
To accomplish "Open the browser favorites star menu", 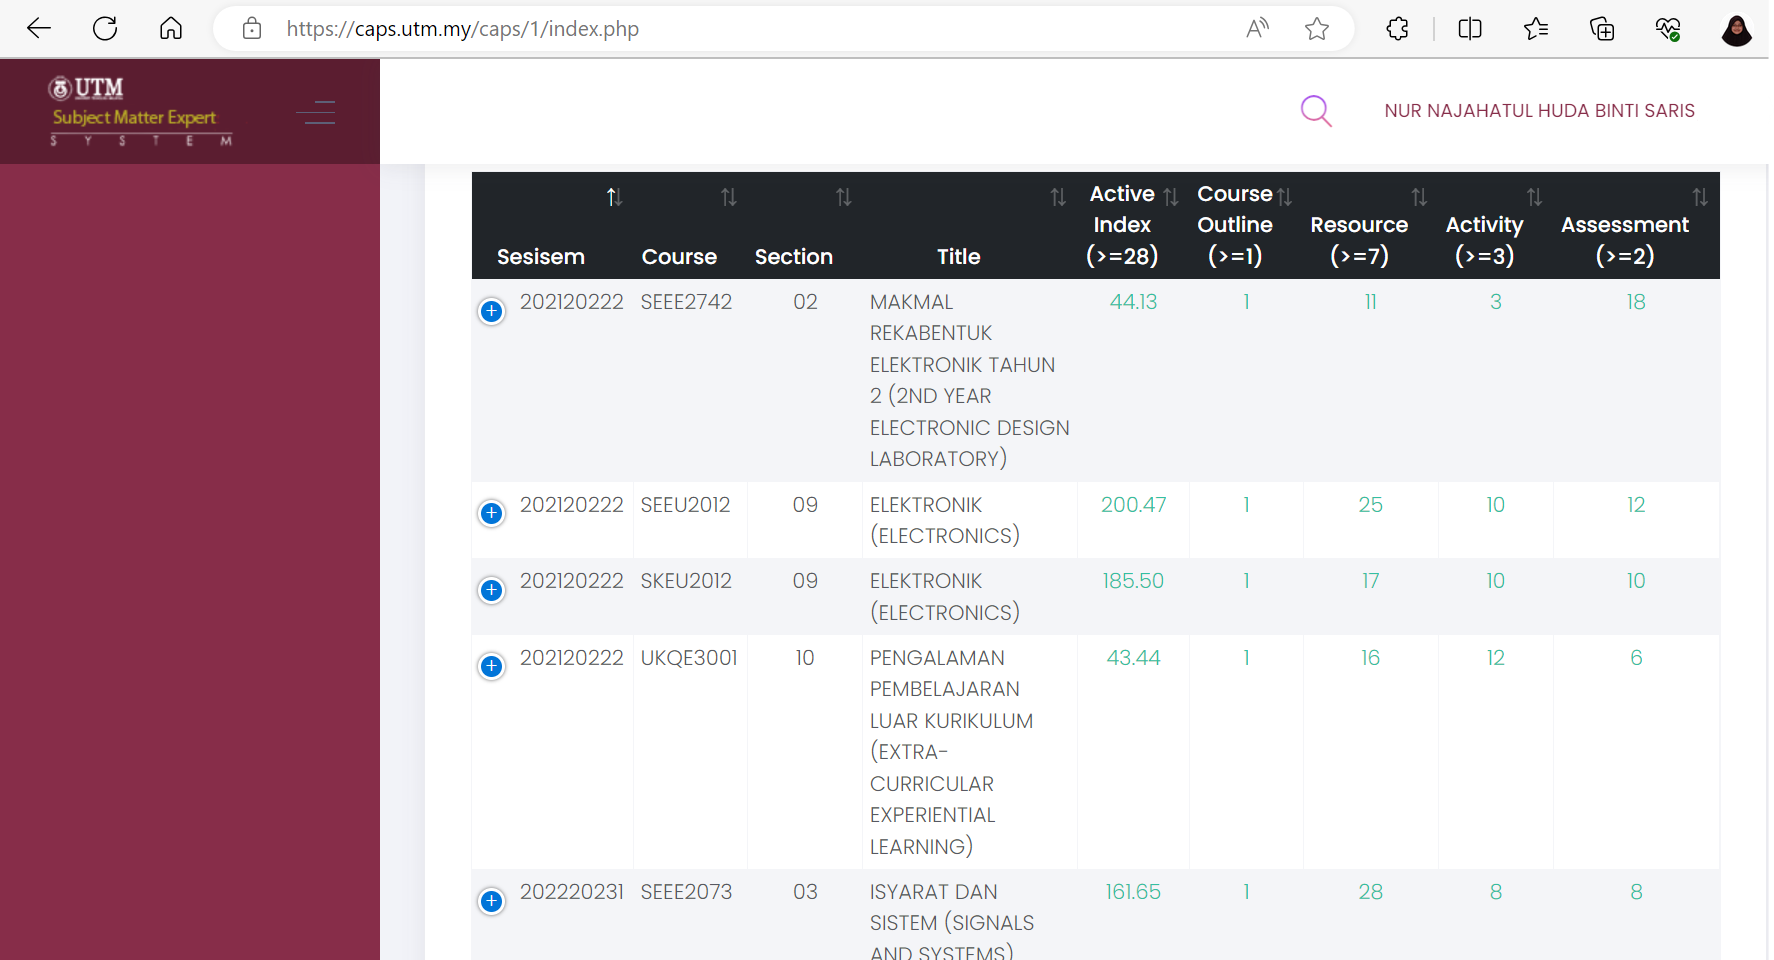I will (x=1535, y=29).
